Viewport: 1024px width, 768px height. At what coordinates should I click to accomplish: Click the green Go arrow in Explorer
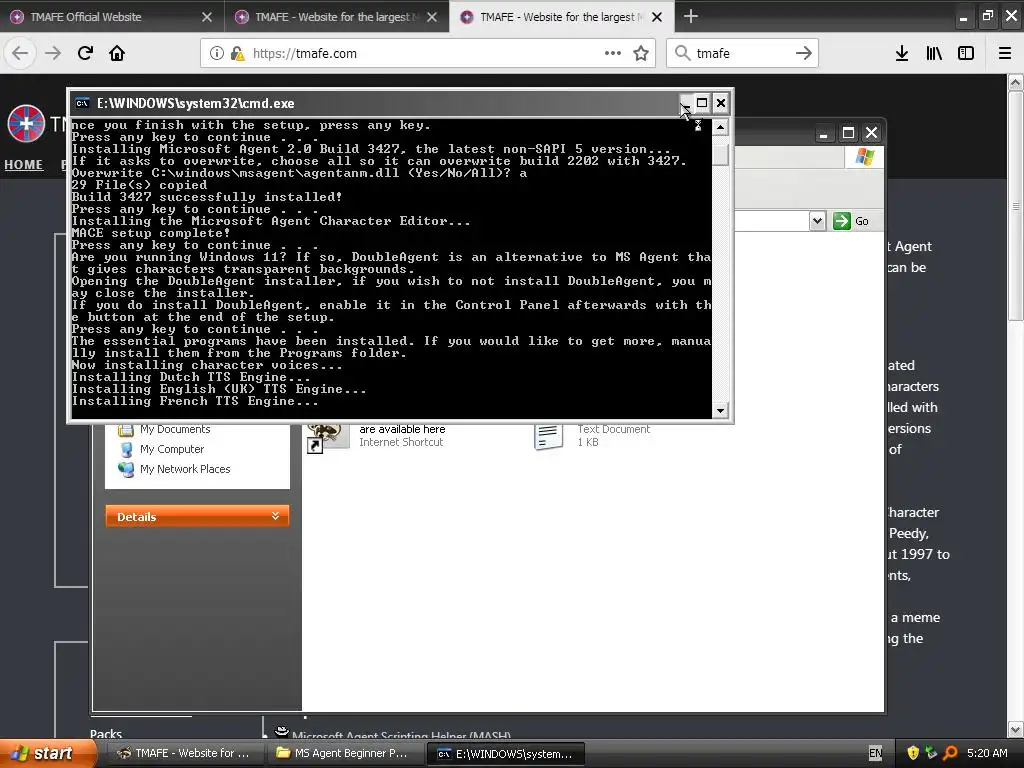[842, 221]
